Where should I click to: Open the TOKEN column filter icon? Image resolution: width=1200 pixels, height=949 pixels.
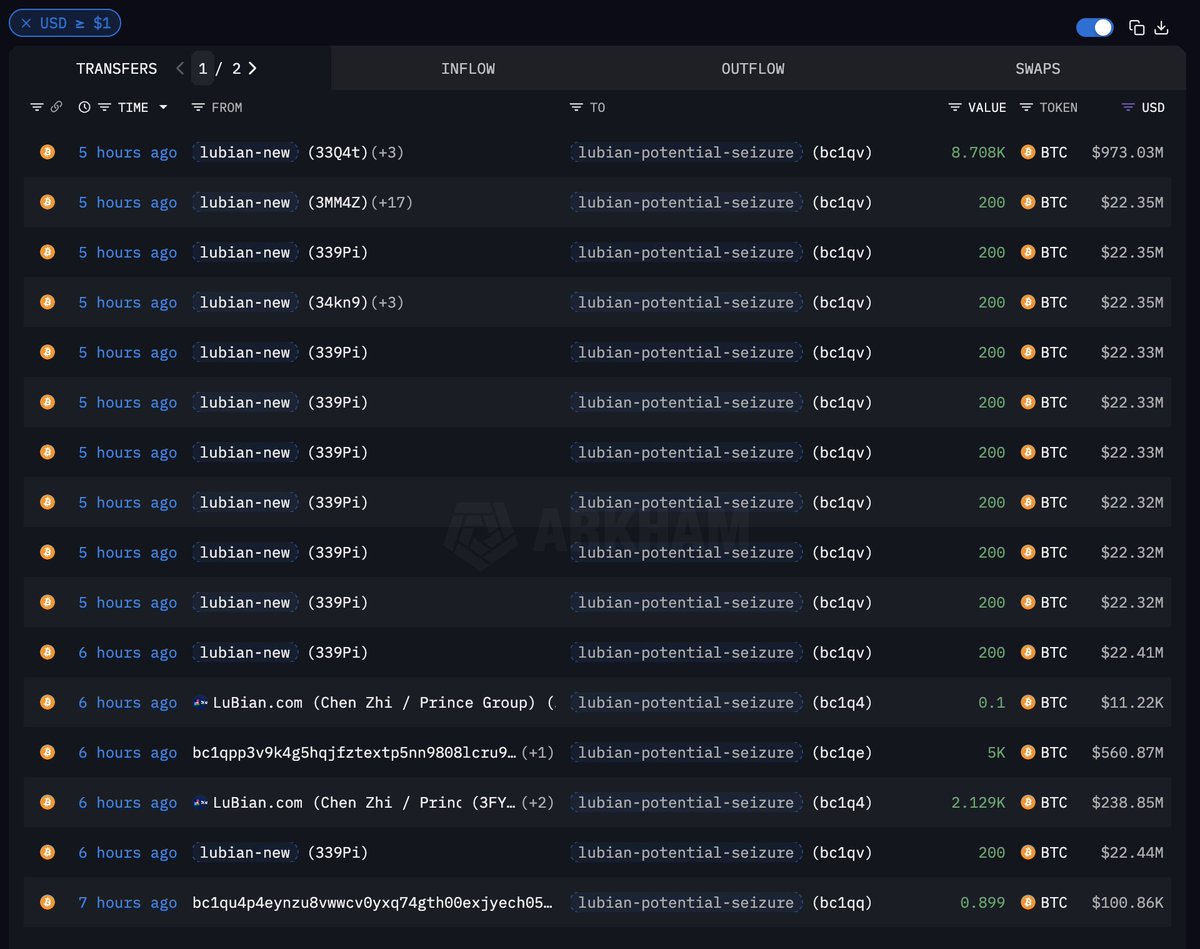(1027, 107)
